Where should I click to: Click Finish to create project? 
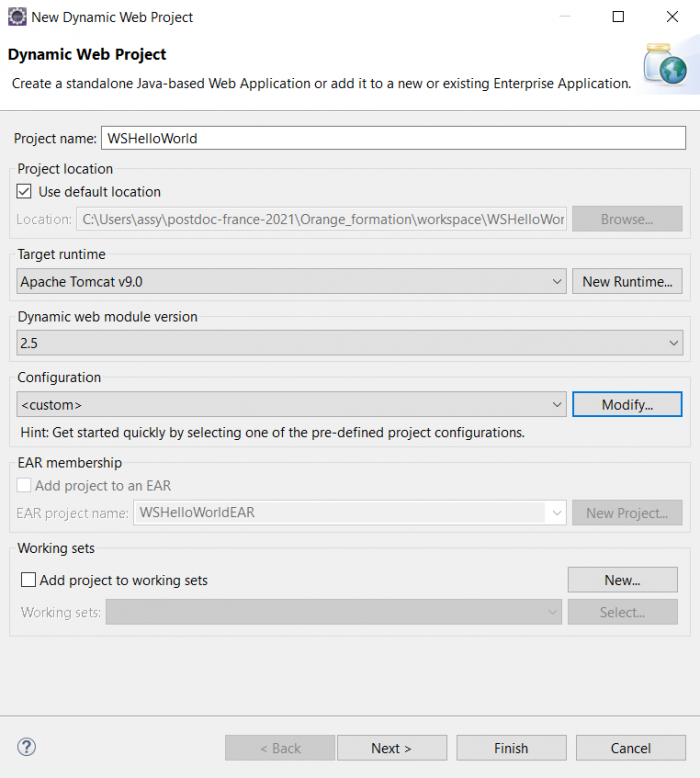coord(511,748)
